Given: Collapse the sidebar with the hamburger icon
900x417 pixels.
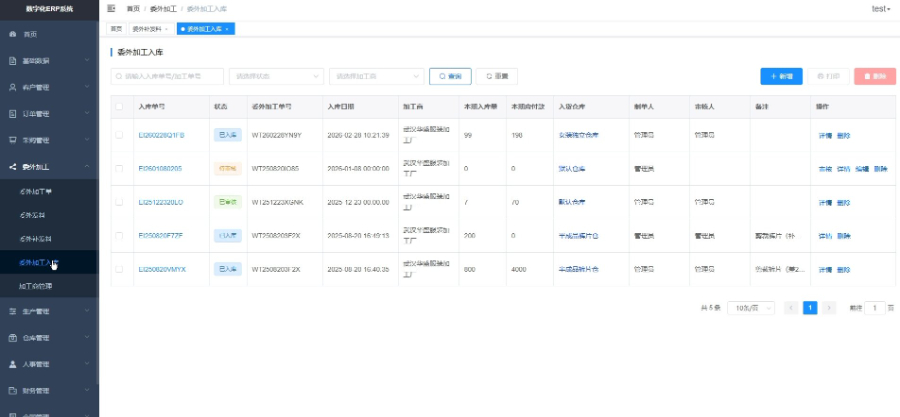Looking at the screenshot, I should coord(111,9).
